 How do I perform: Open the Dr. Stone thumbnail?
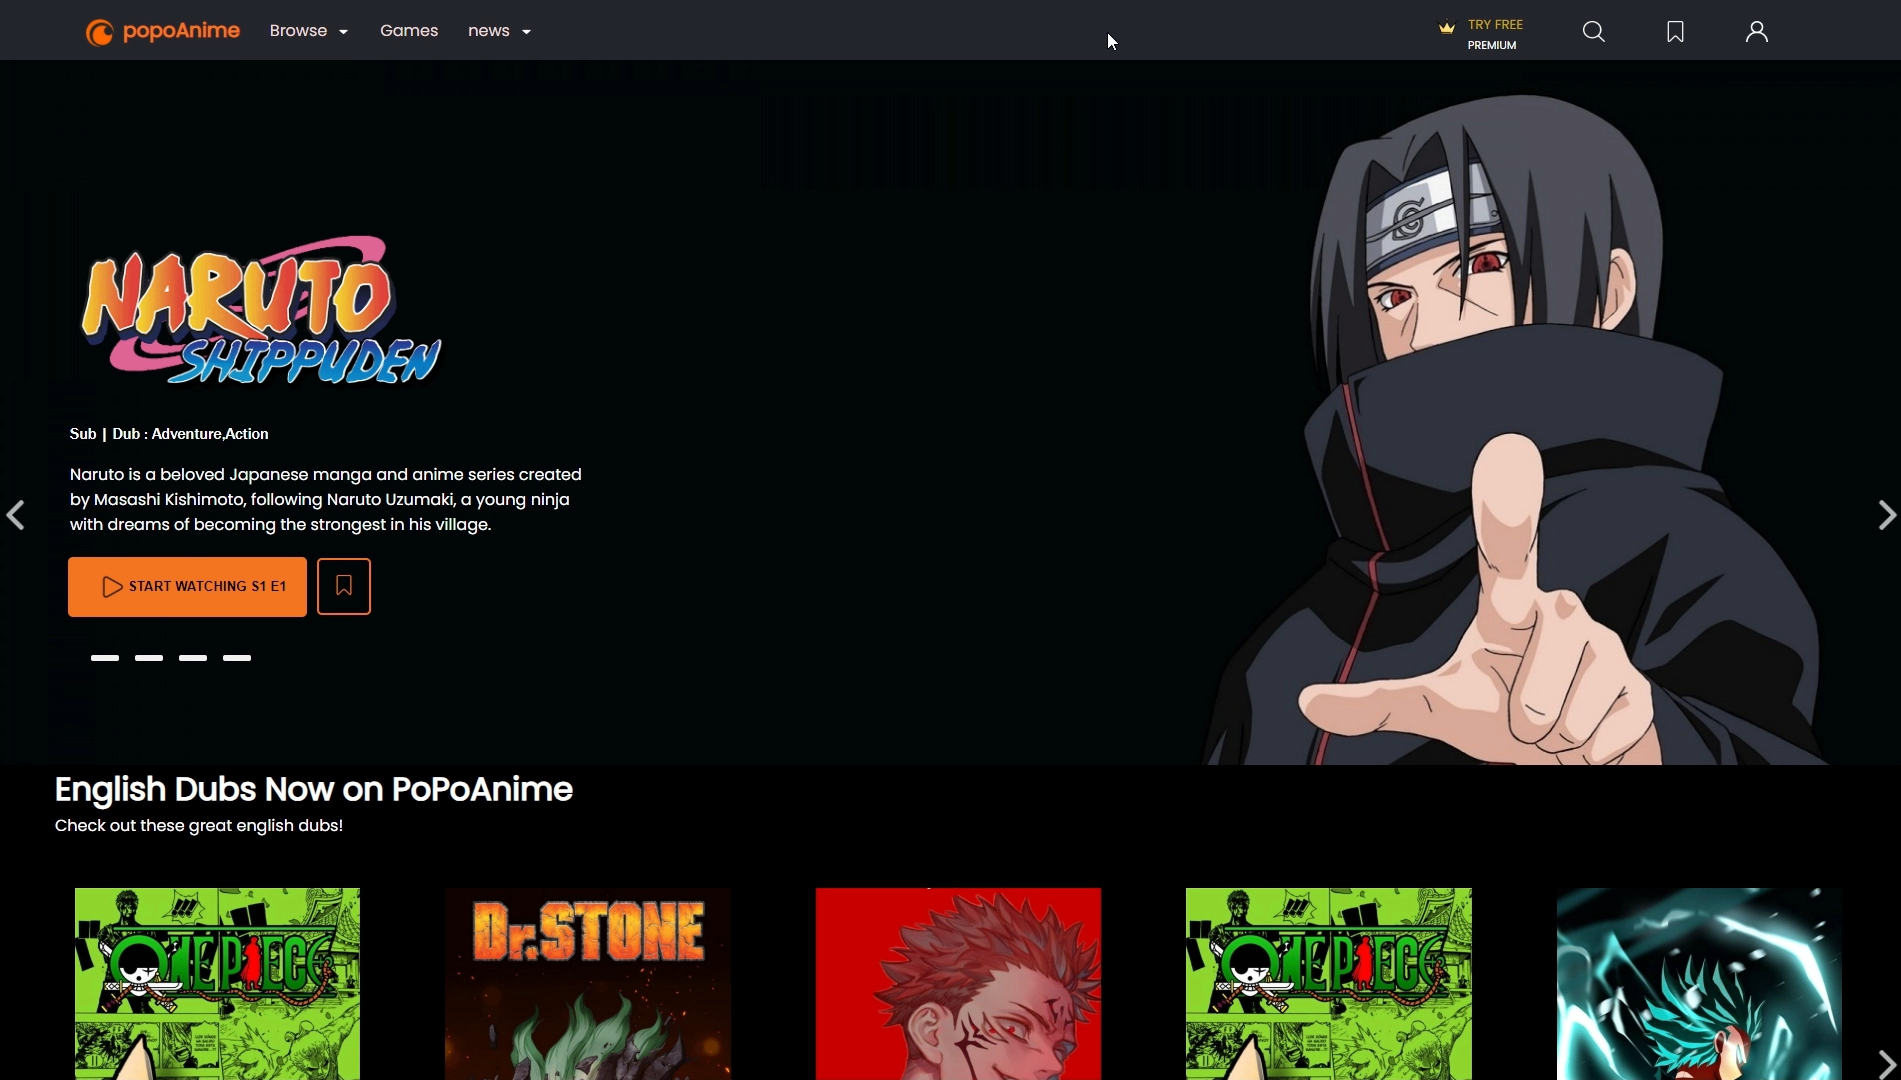588,983
